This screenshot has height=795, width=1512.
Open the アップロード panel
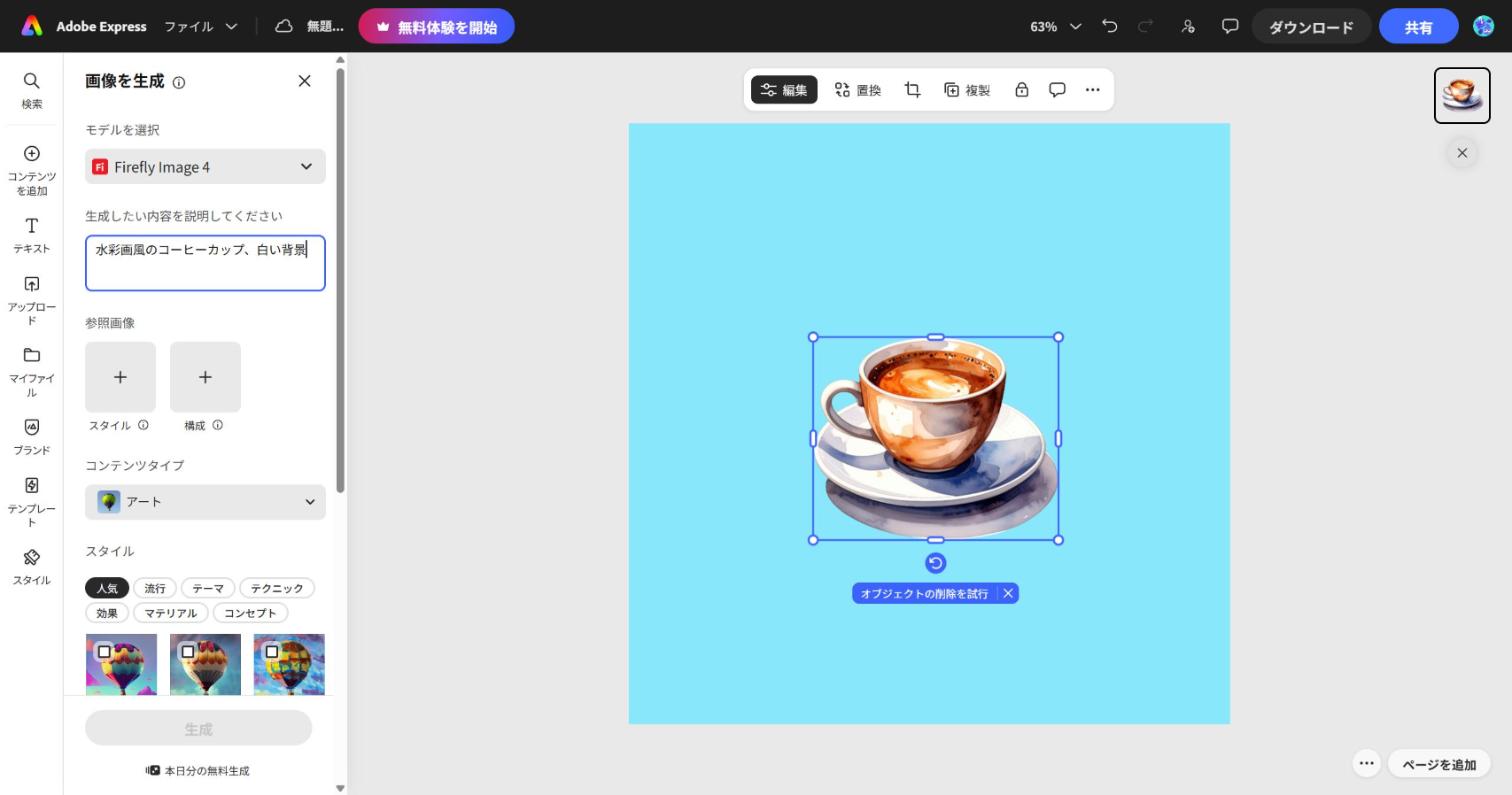tap(32, 300)
